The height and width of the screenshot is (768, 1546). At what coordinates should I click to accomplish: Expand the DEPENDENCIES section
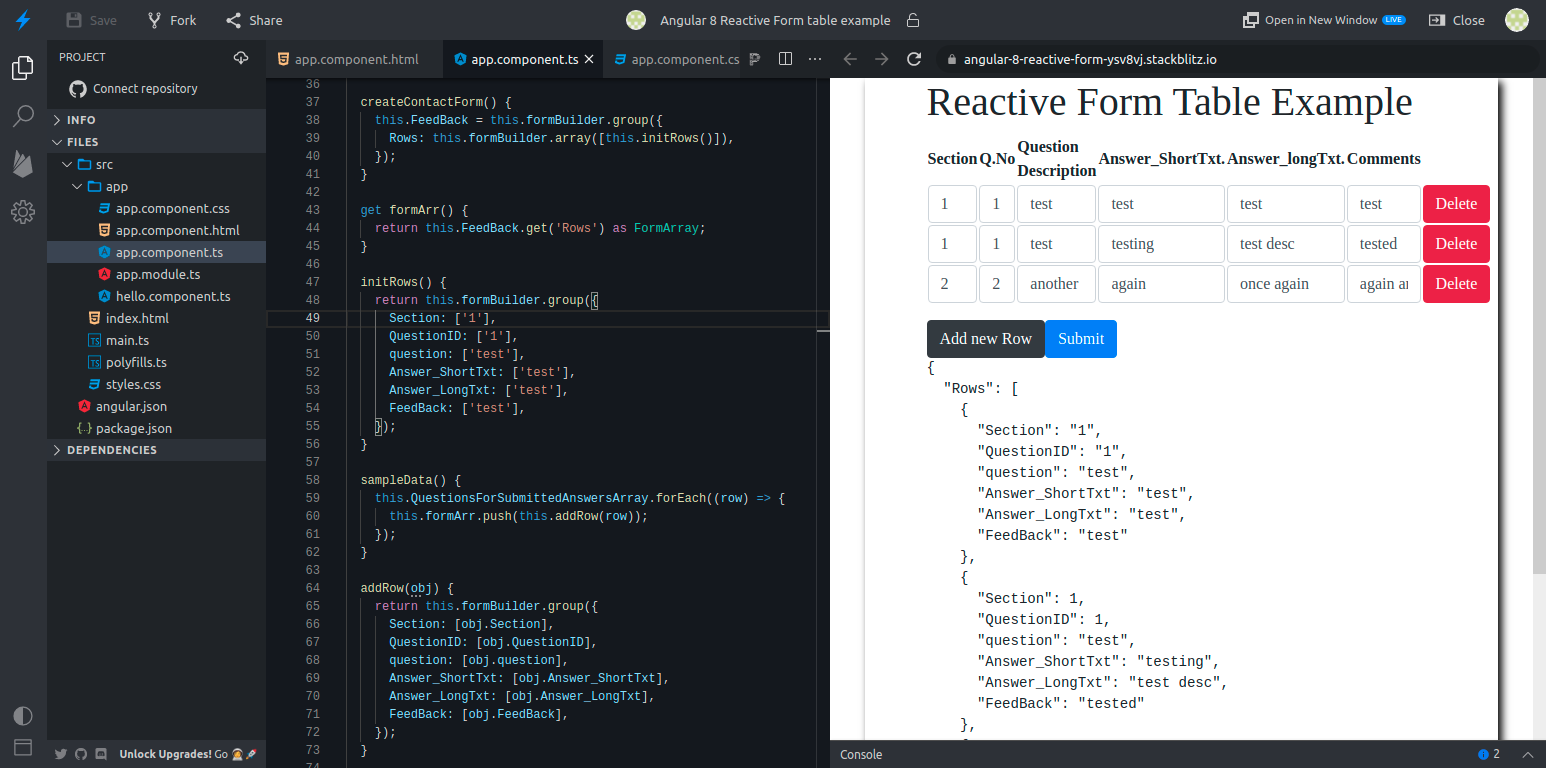pyautogui.click(x=111, y=450)
